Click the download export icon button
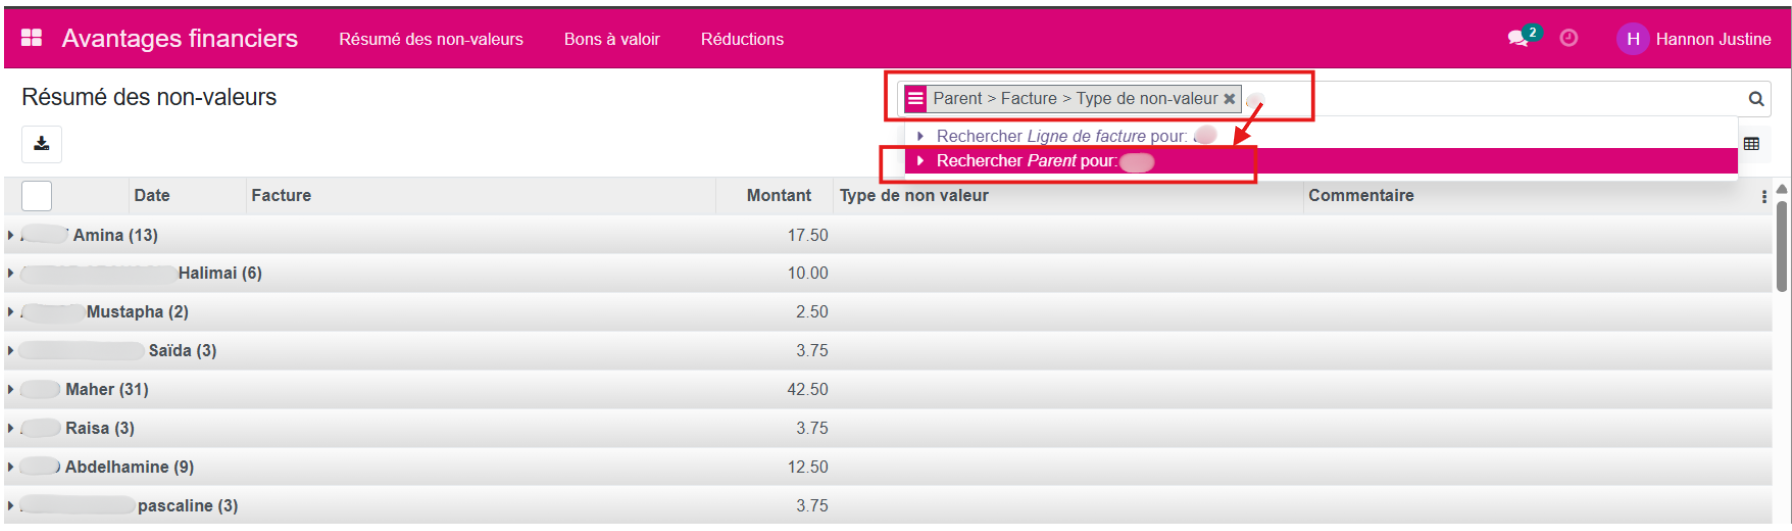This screenshot has width=1792, height=531. 42,144
